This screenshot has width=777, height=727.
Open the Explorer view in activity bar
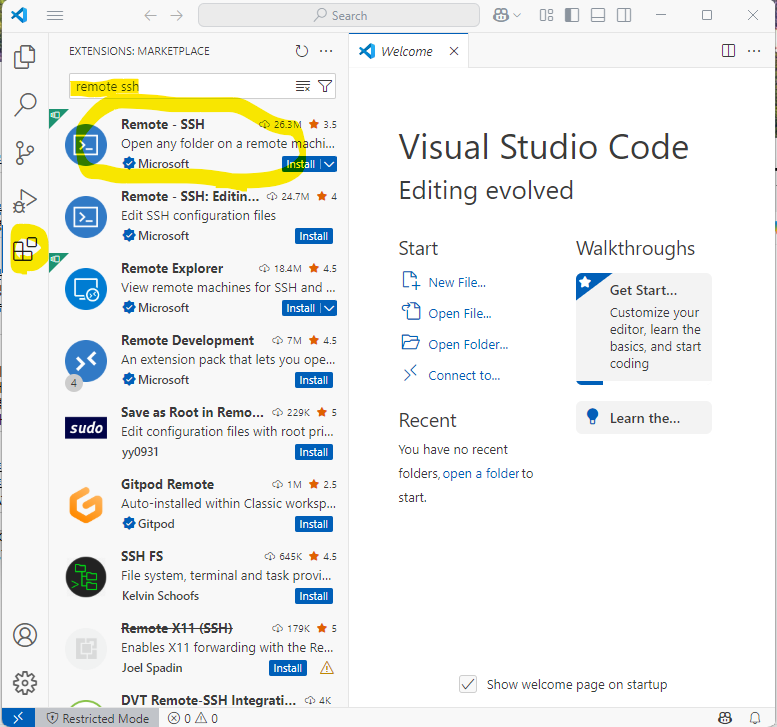click(24, 57)
